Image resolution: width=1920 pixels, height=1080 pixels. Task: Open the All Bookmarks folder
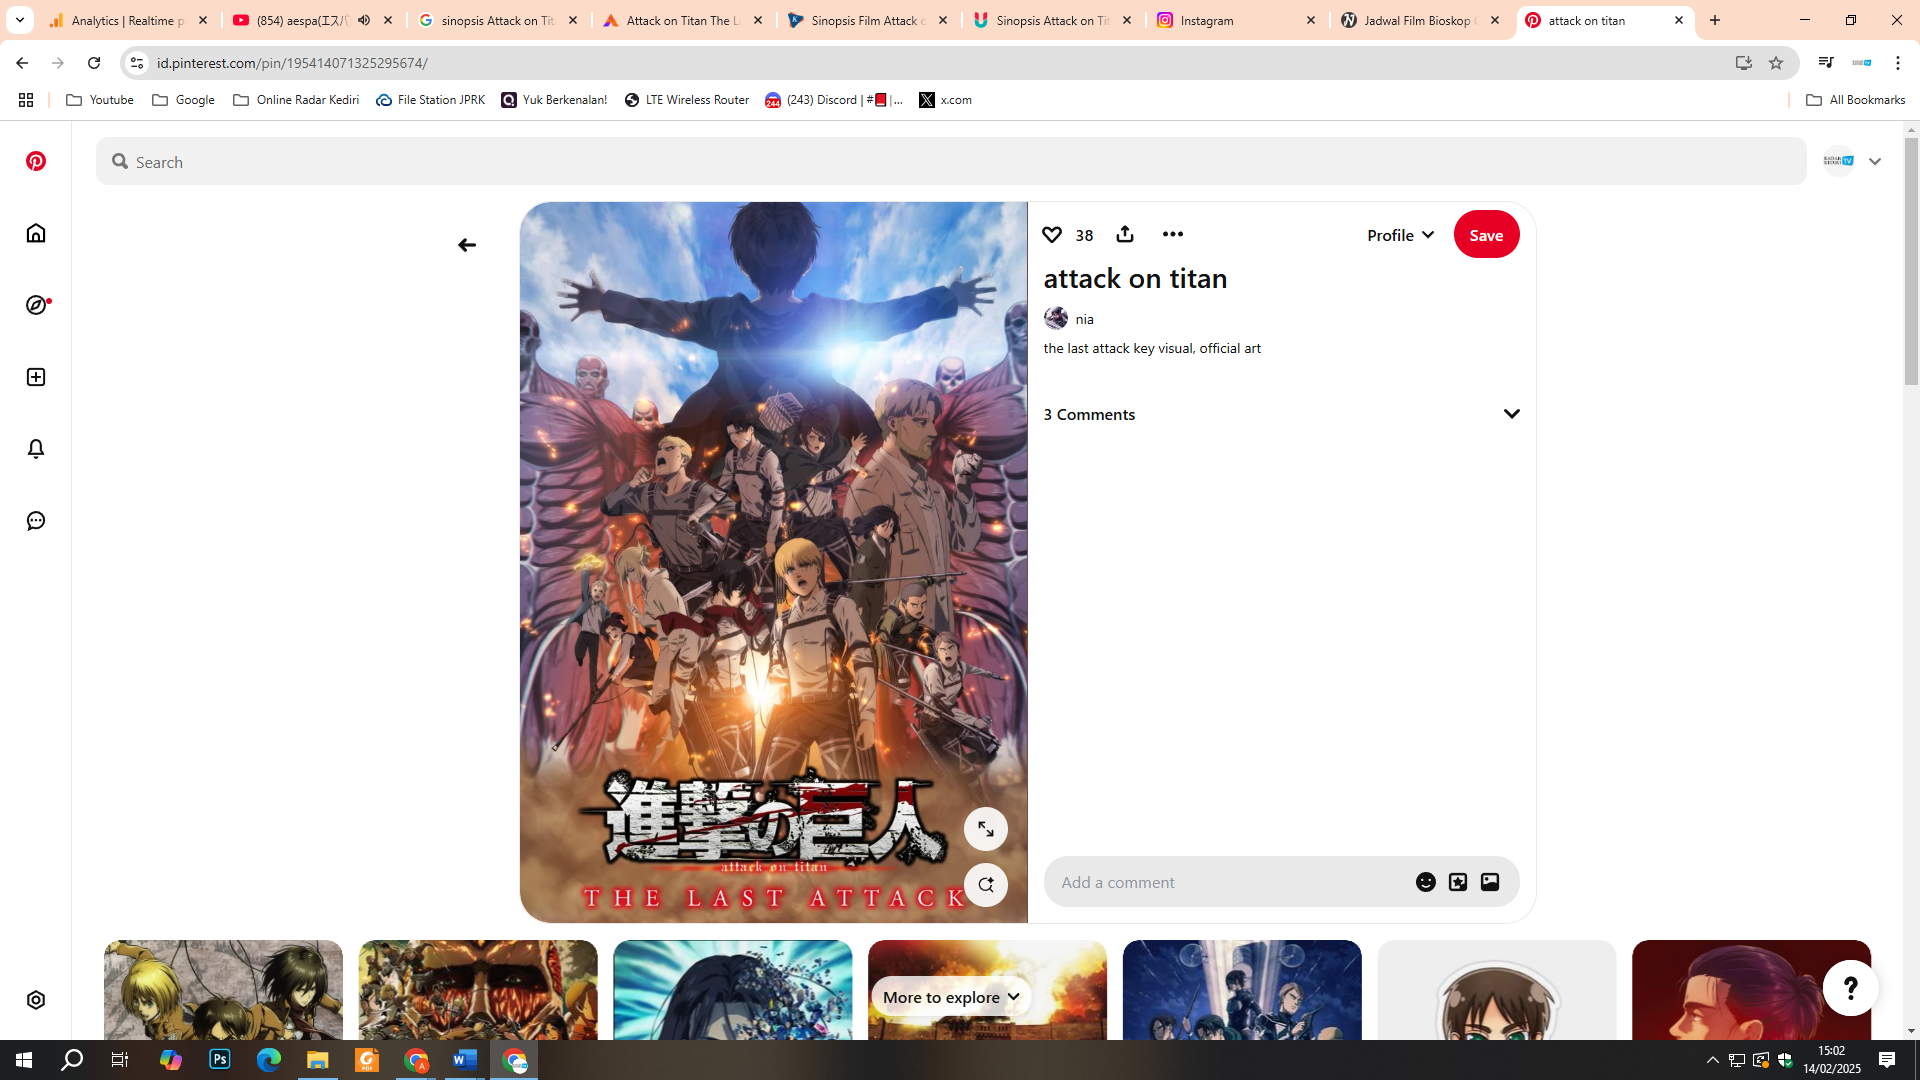click(x=1856, y=100)
